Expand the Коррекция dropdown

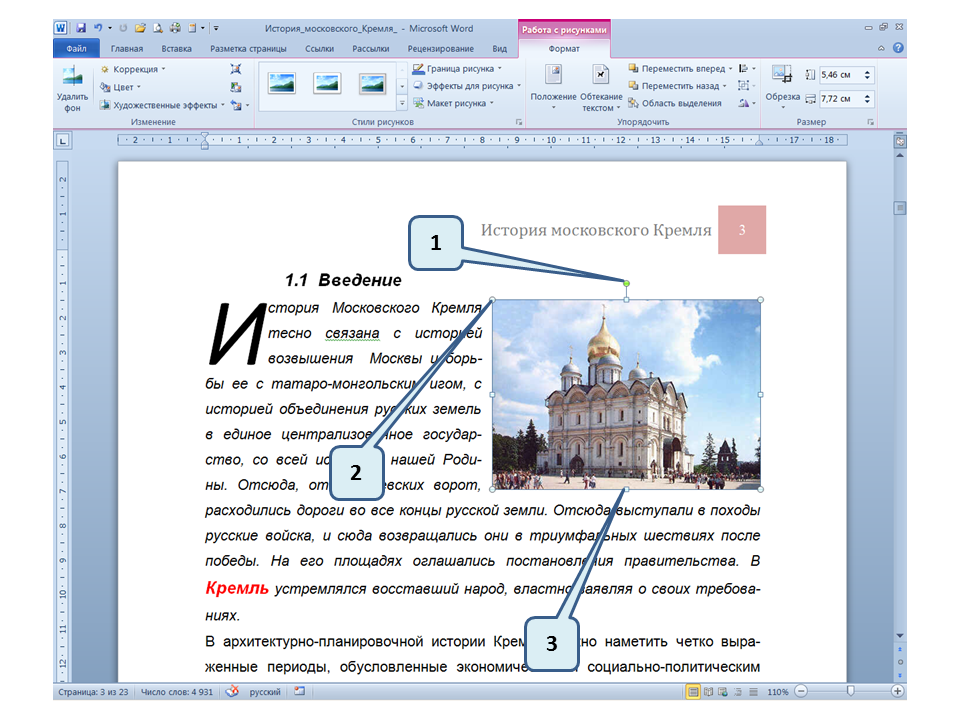(133, 69)
